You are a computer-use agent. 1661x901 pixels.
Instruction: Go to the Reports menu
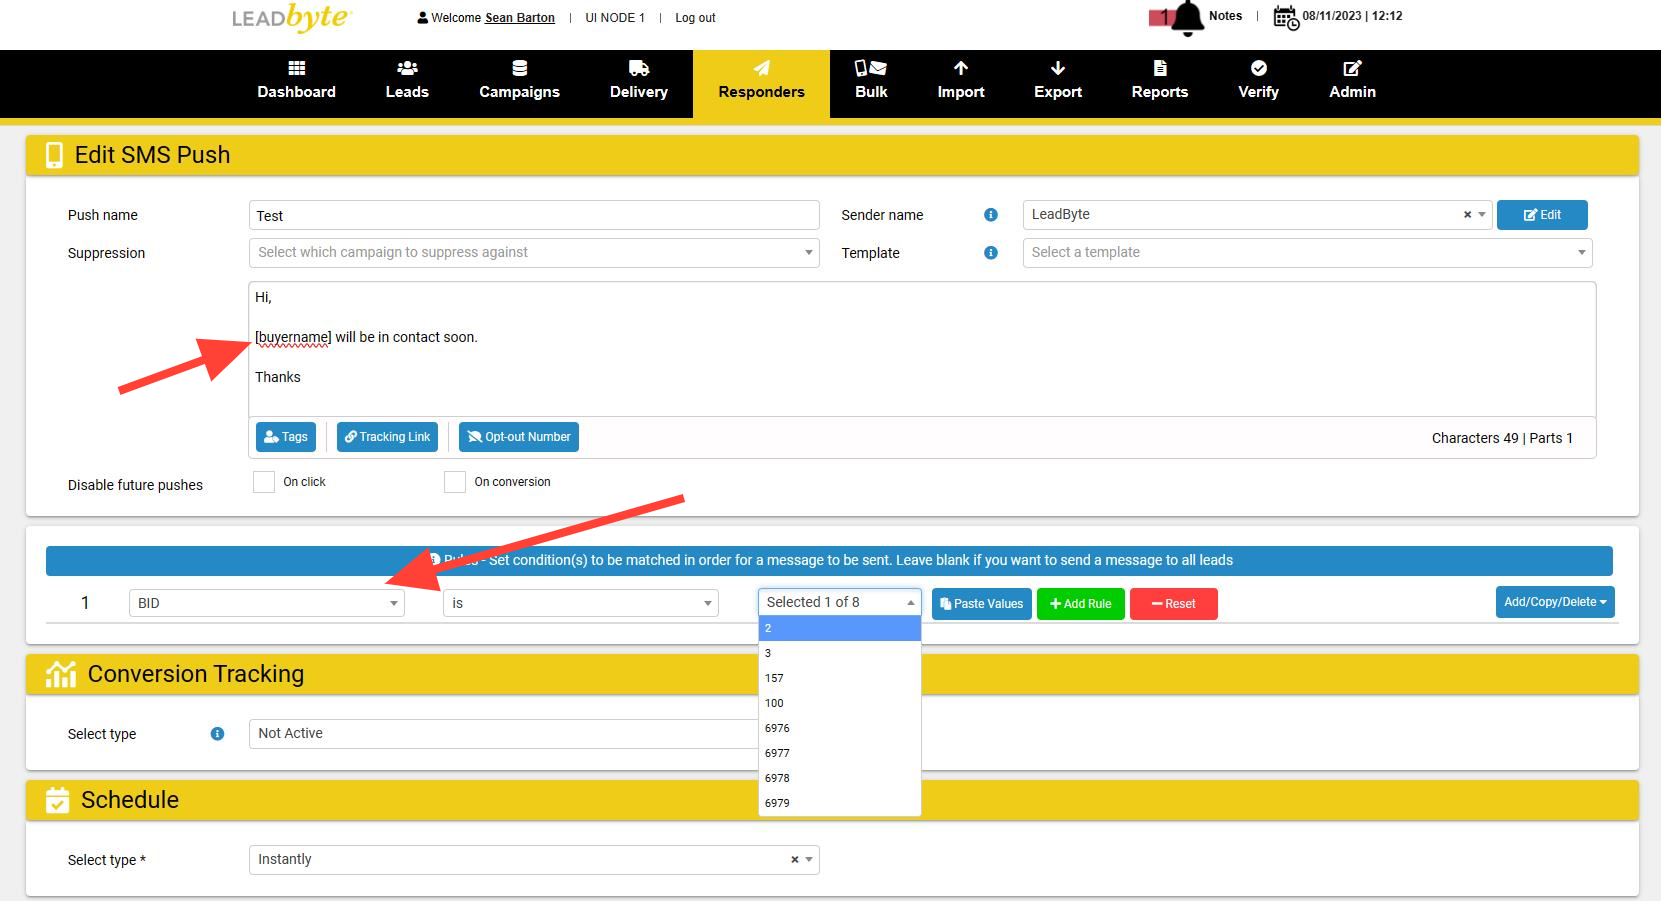(1160, 84)
